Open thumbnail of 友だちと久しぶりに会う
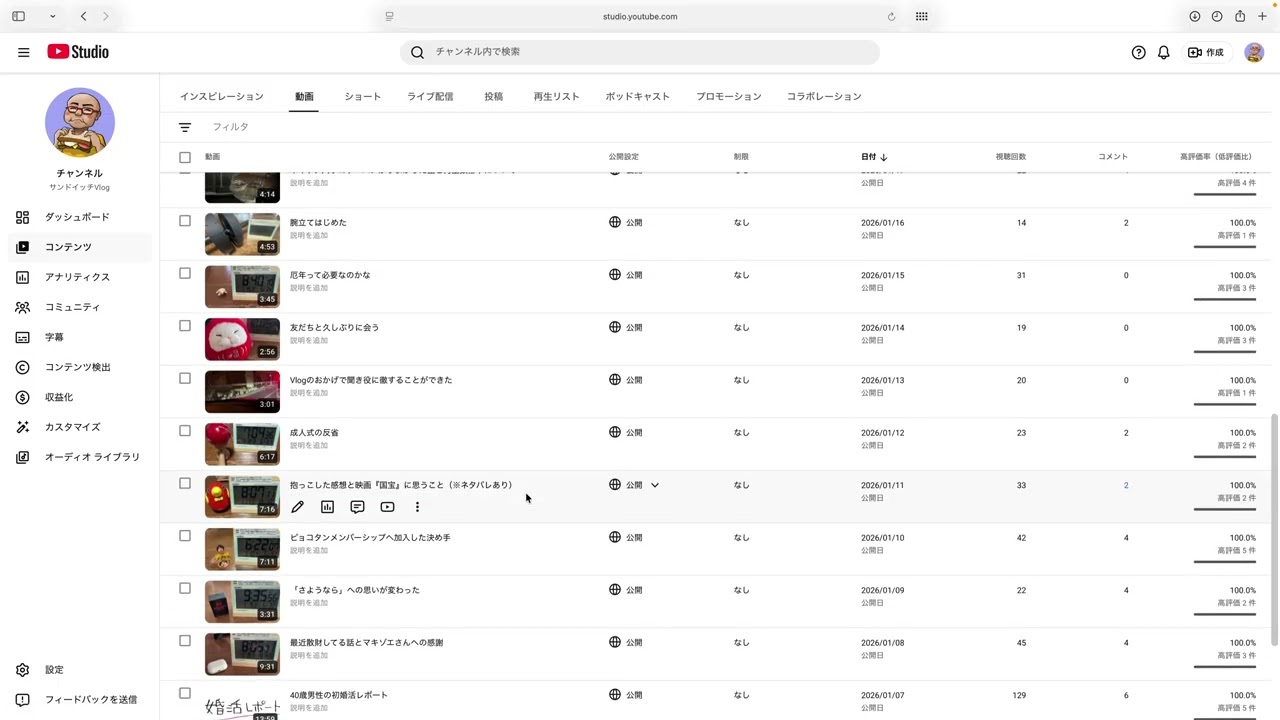Screen dimensions: 1280x720 pyautogui.click(x=242, y=339)
